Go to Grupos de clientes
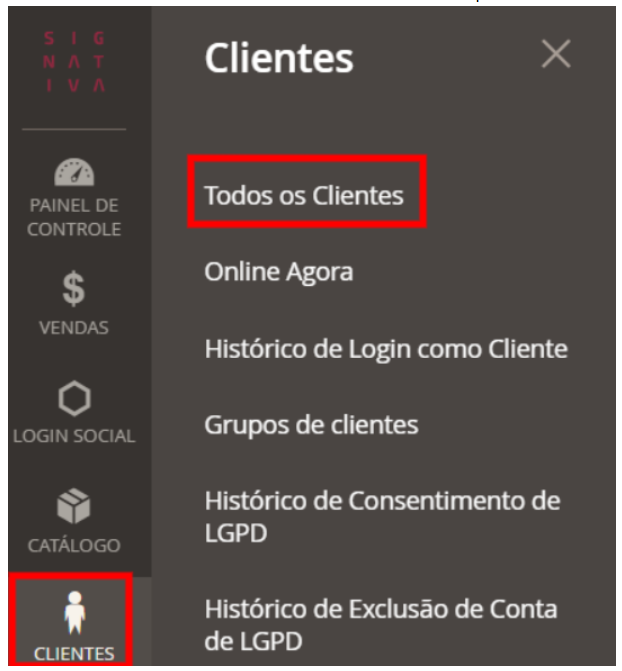The image size is (622, 671). (311, 425)
